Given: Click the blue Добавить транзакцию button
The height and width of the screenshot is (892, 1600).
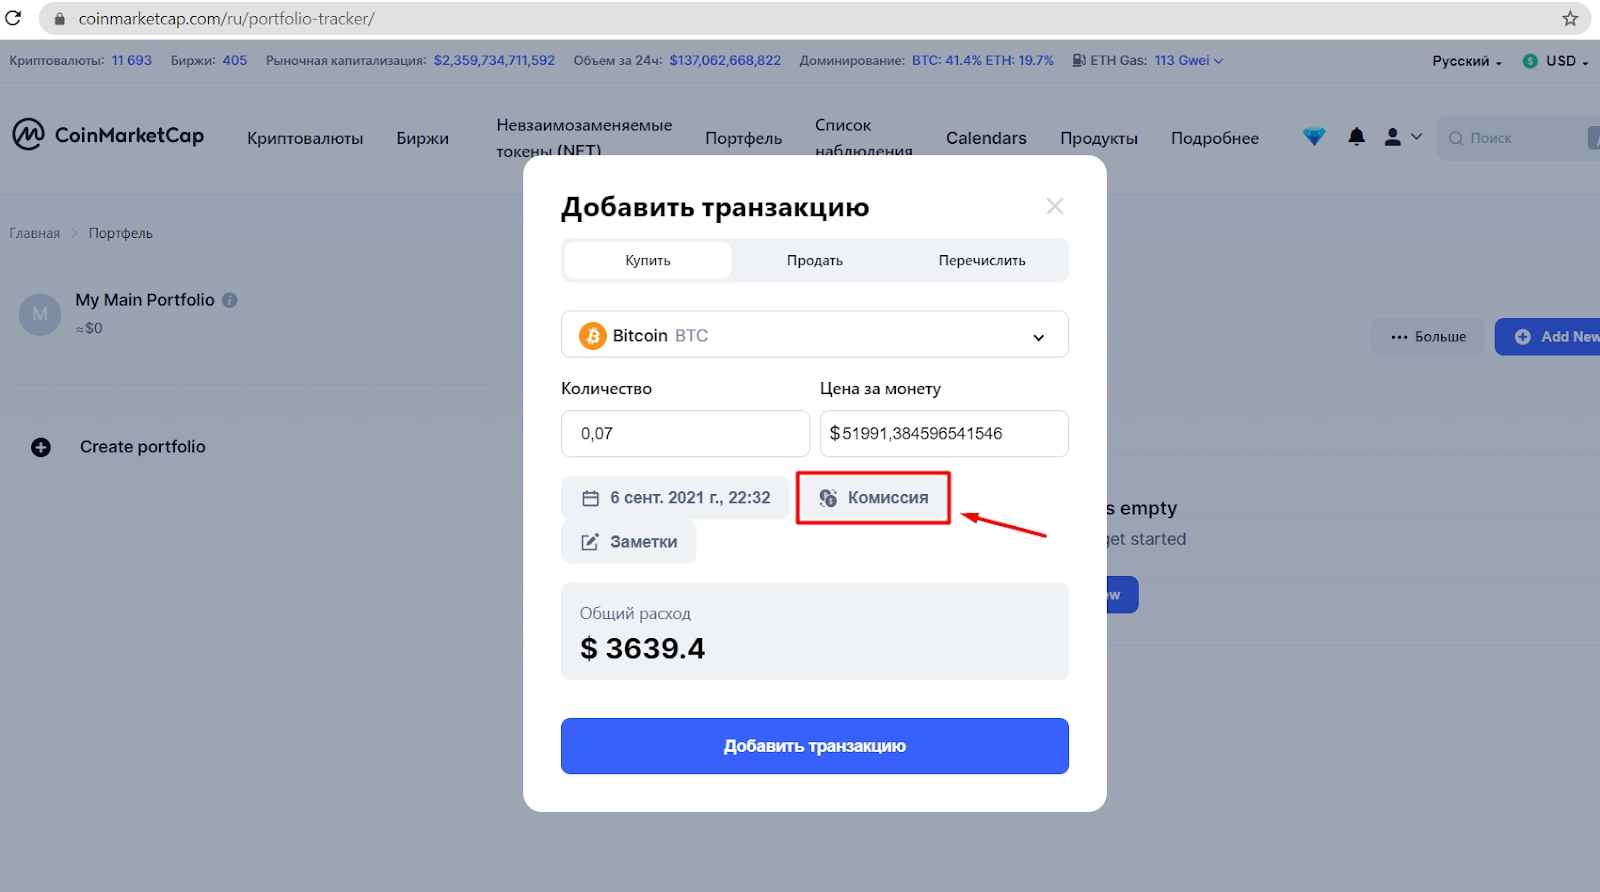Looking at the screenshot, I should point(815,746).
